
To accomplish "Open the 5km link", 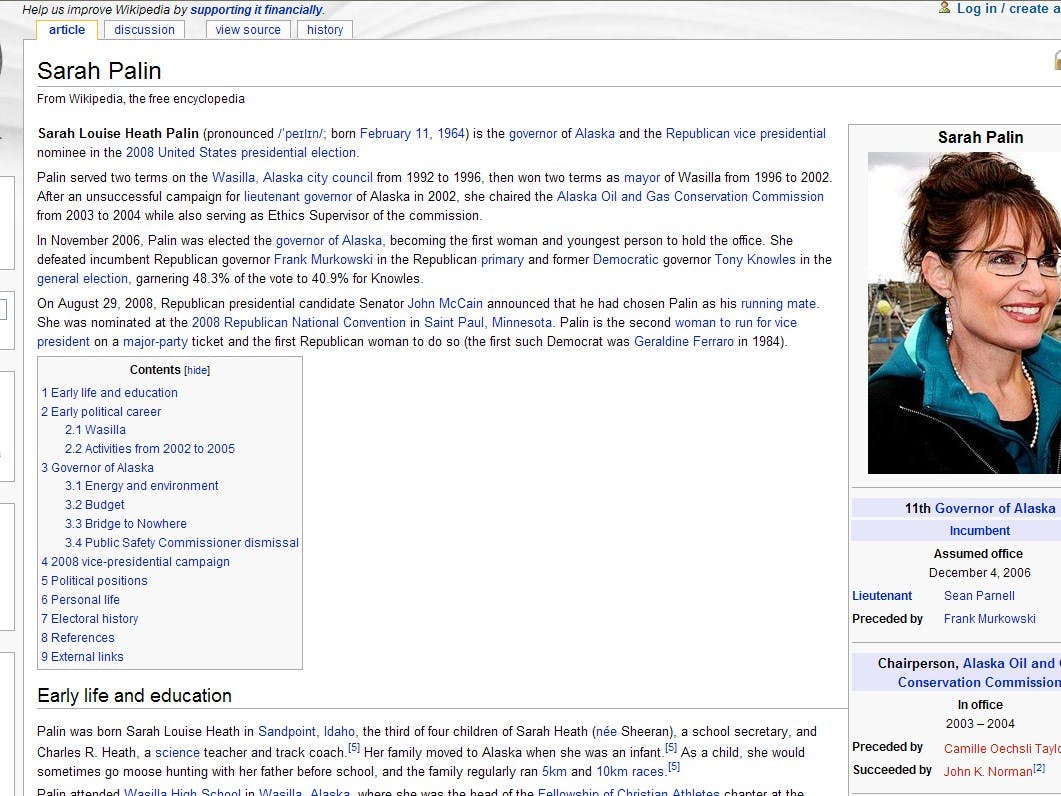I will coord(554,772).
